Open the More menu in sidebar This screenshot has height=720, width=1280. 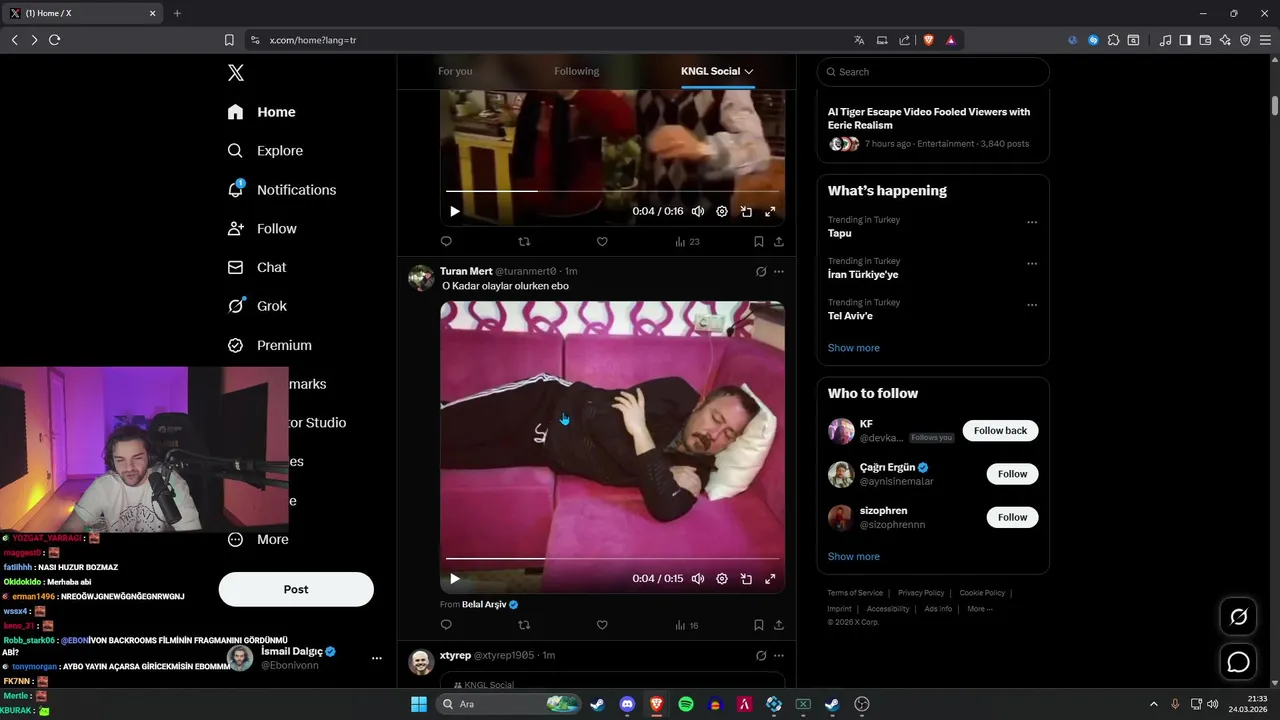257,539
